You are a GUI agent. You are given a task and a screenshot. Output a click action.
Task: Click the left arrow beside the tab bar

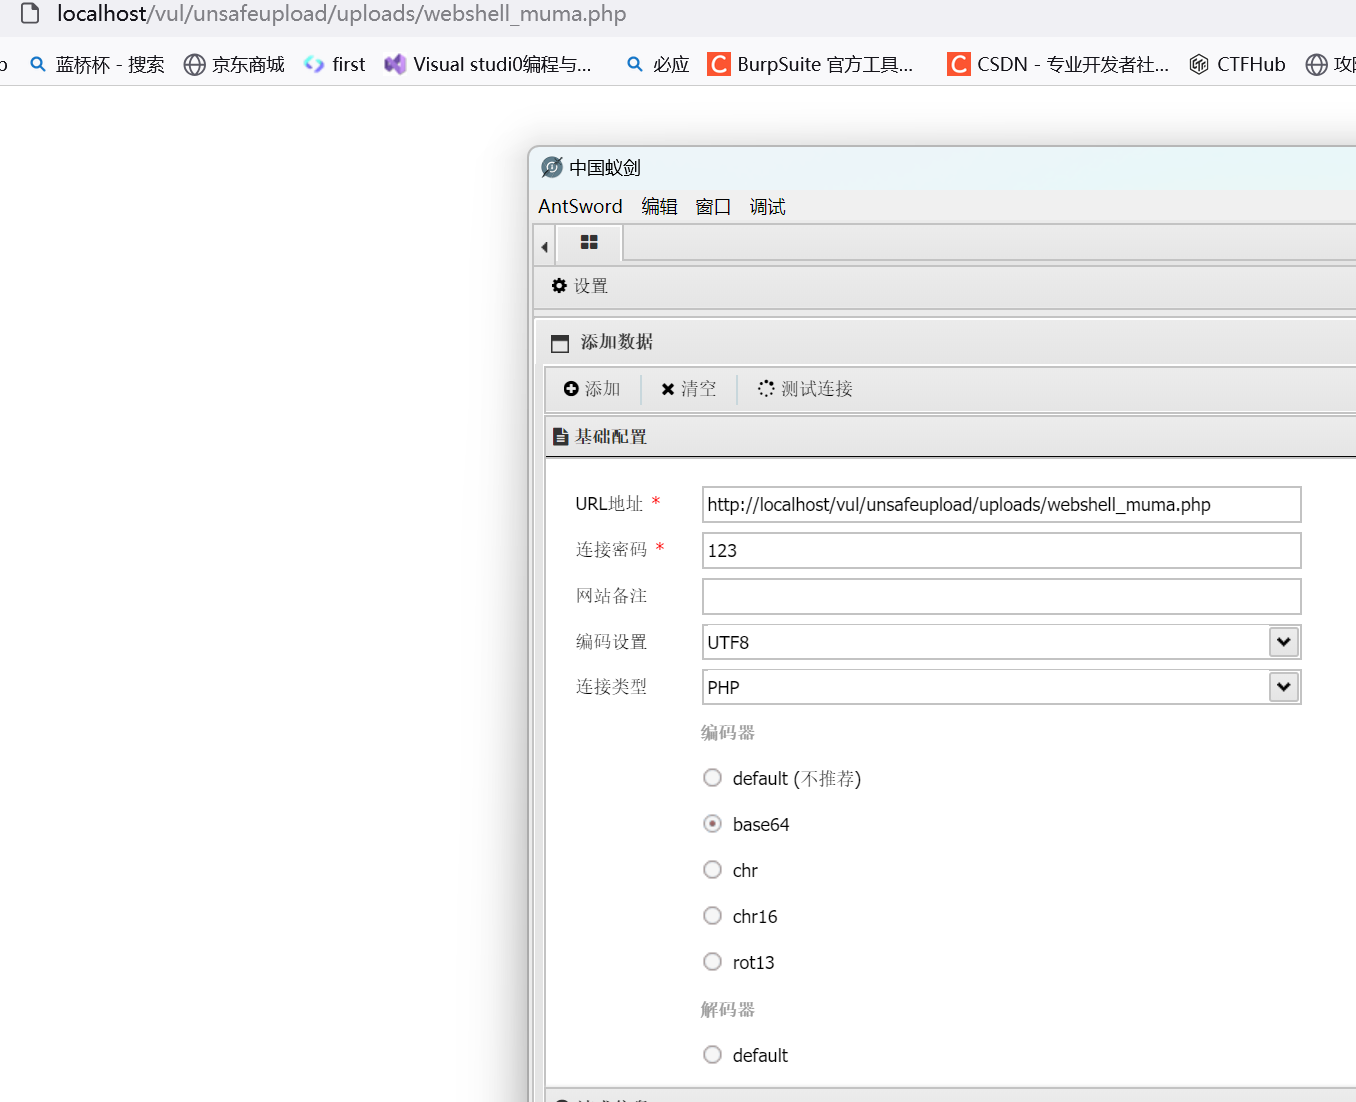[x=544, y=246]
